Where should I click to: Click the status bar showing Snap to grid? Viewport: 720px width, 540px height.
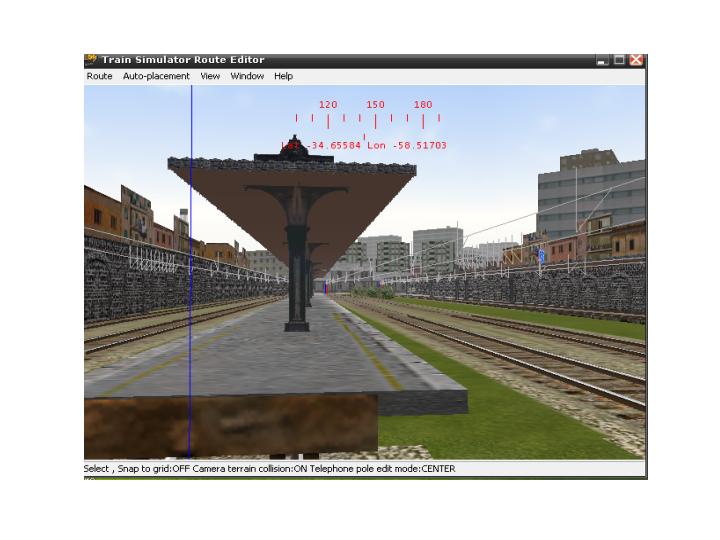point(270,468)
